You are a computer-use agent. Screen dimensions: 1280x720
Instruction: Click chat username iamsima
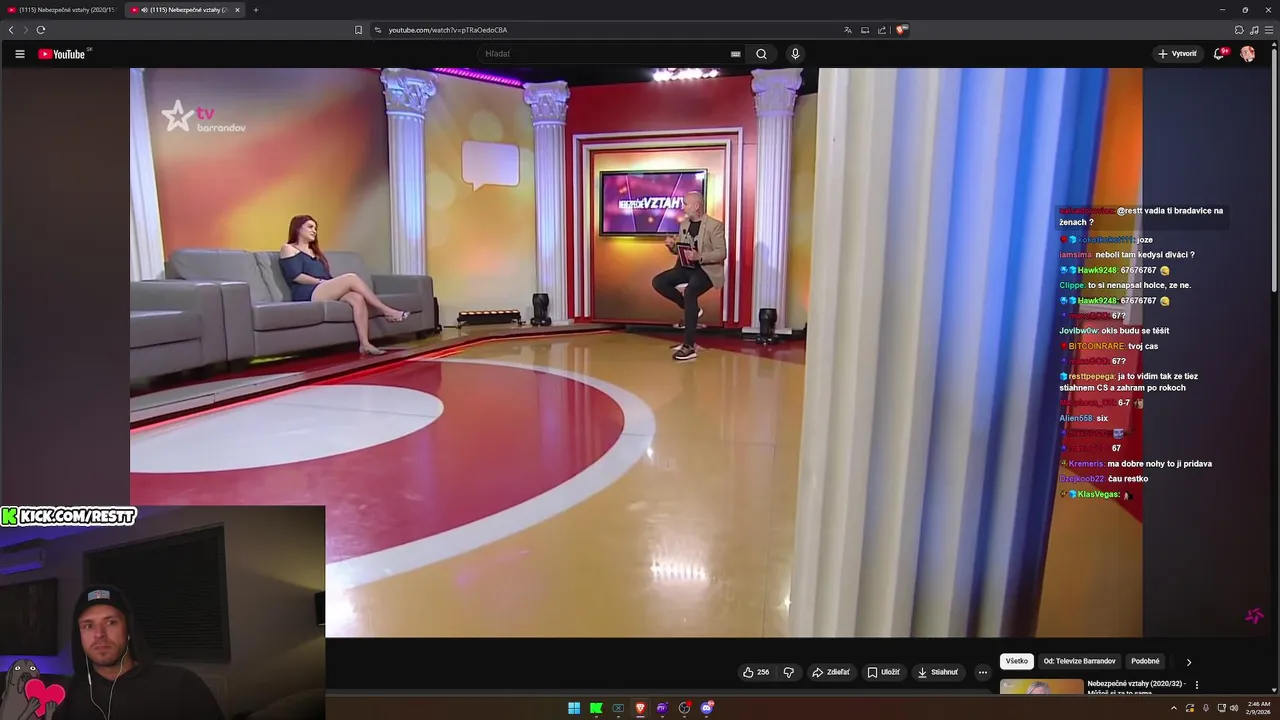(x=1076, y=255)
